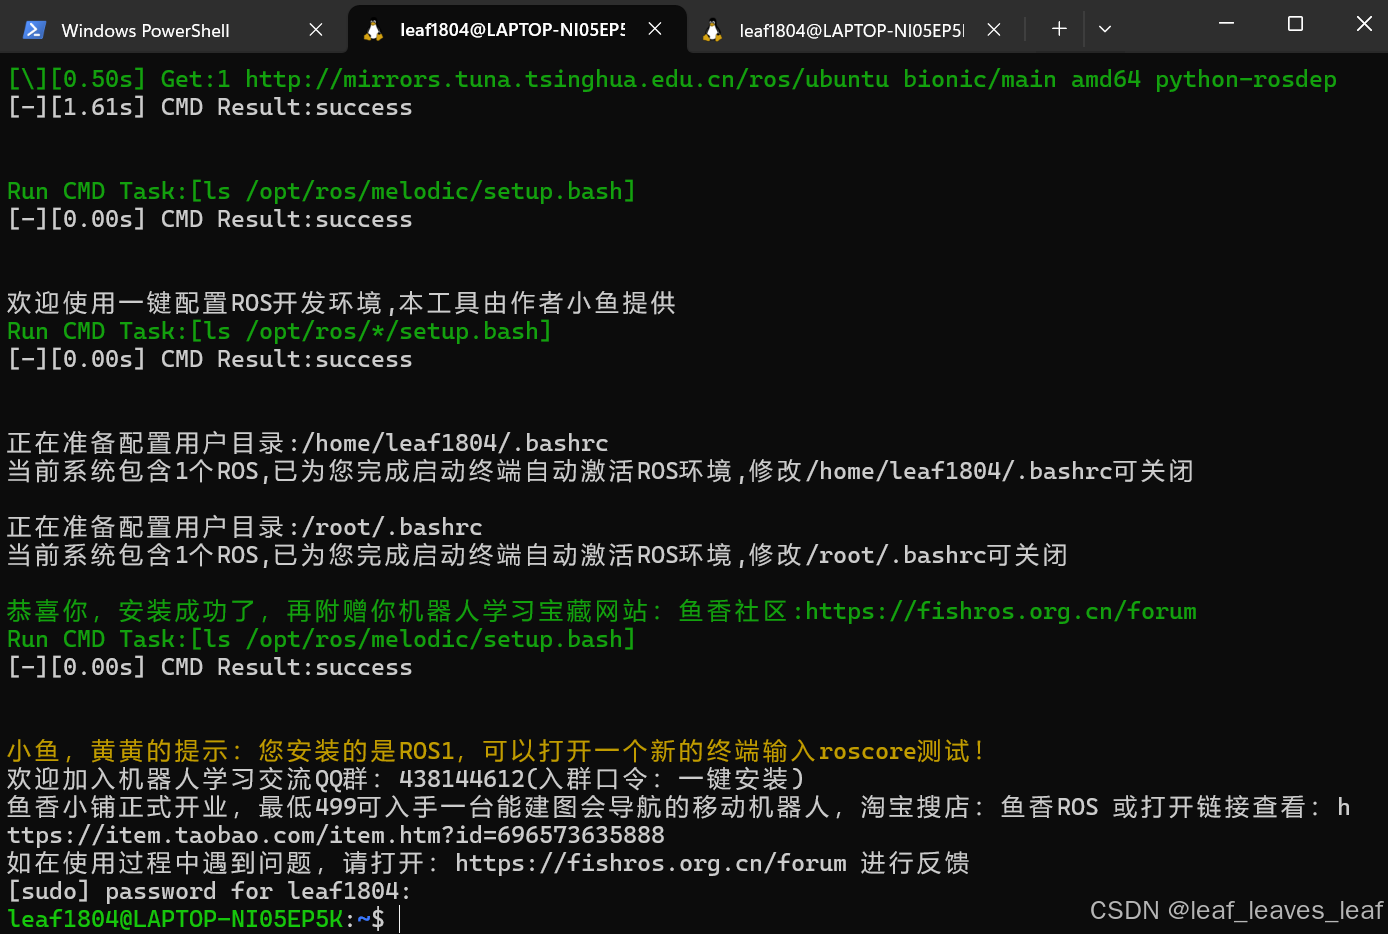Open a new tab with plus button

pyautogui.click(x=1059, y=29)
